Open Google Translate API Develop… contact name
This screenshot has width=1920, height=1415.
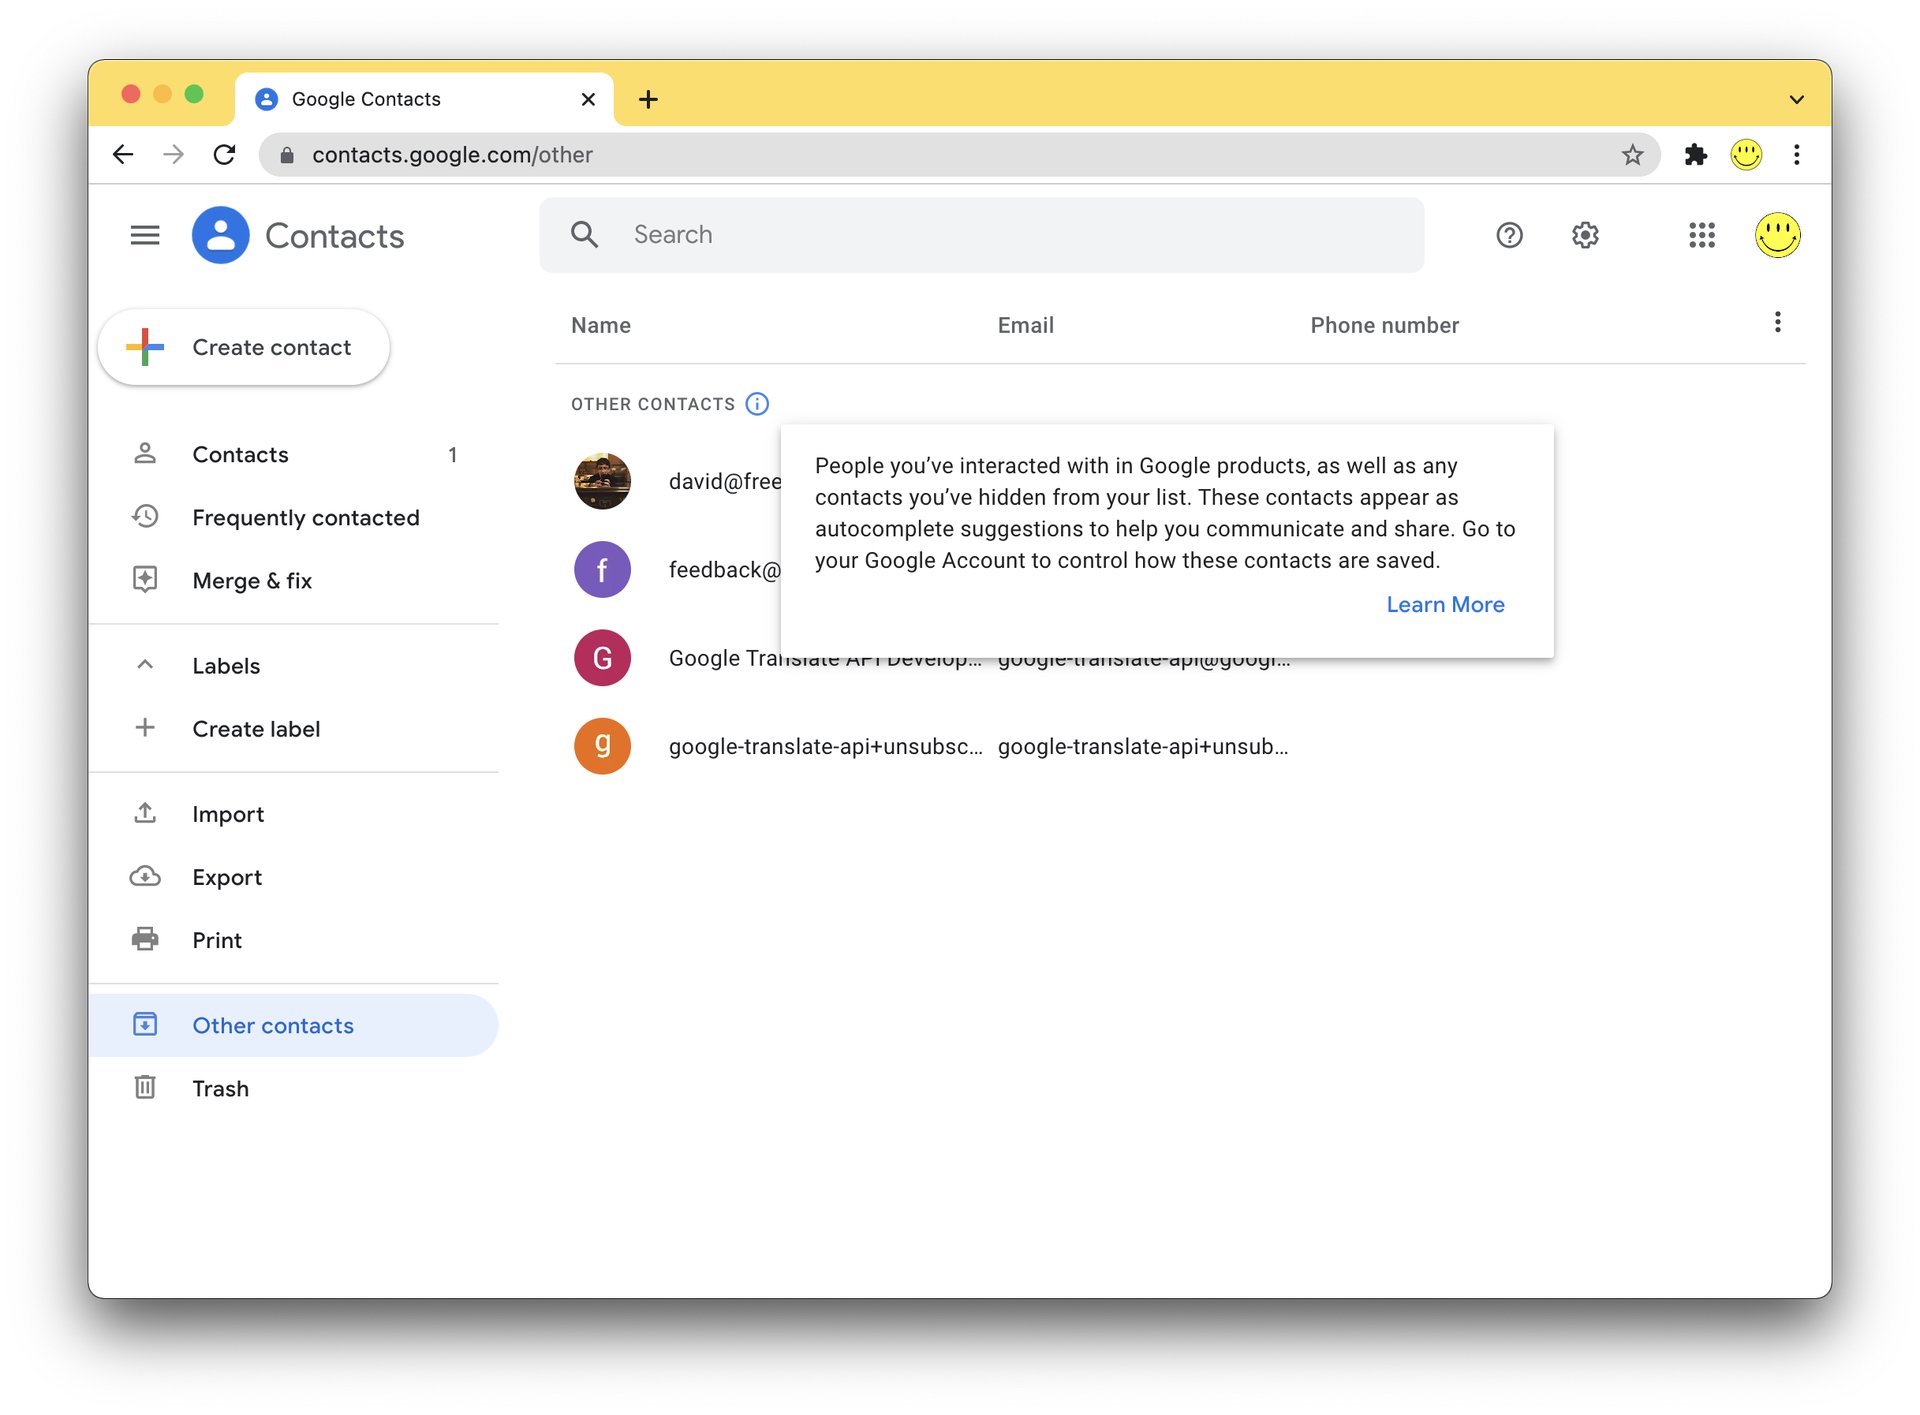tap(825, 658)
